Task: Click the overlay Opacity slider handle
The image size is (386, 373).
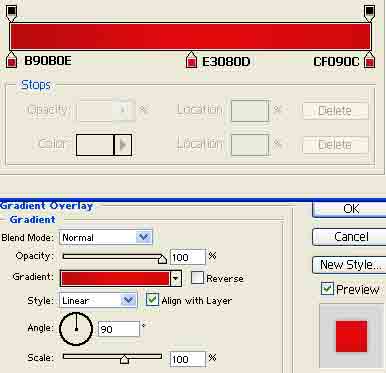Action: pyautogui.click(x=162, y=259)
